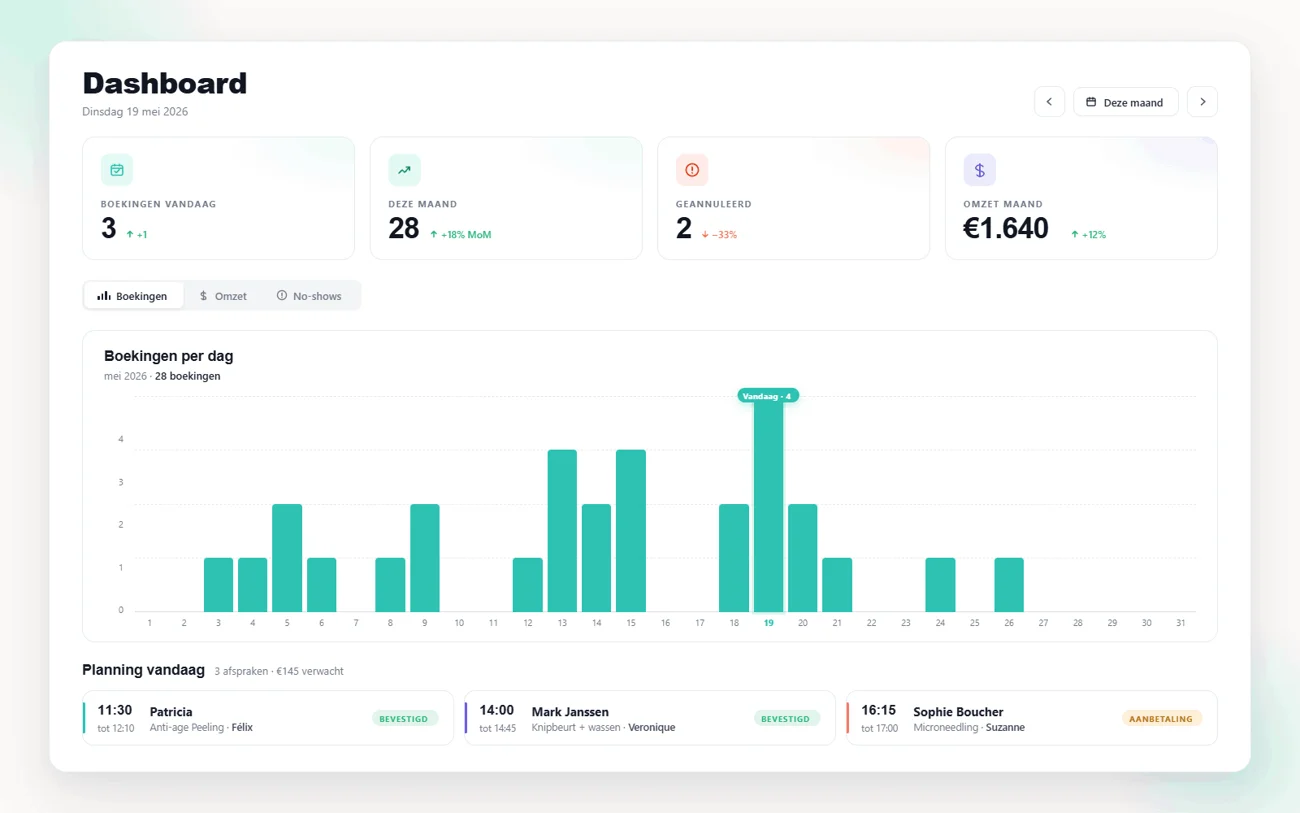
Task: Select the chart bar for day 19
Action: (768, 504)
